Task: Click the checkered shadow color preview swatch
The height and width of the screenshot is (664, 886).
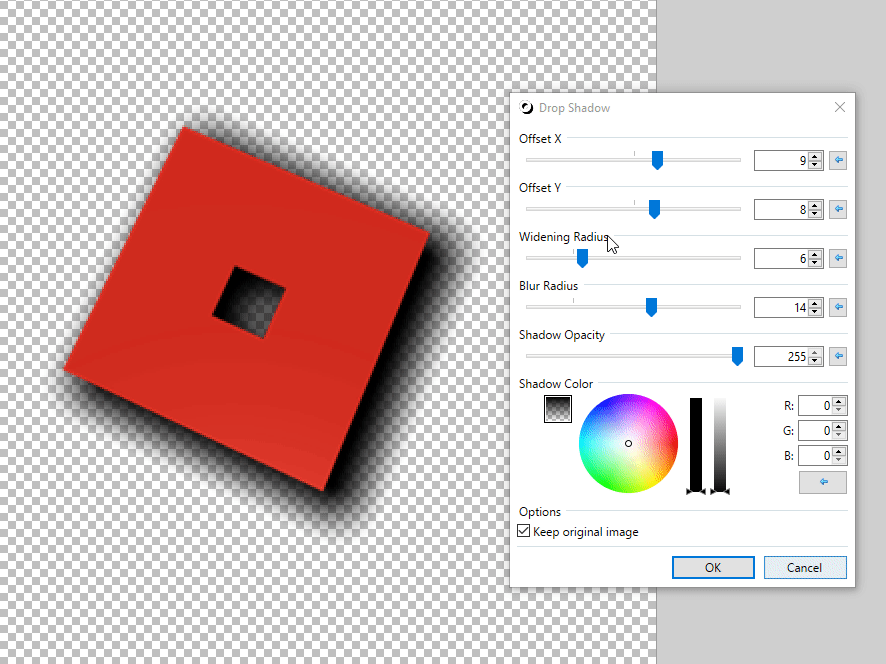Action: point(557,409)
